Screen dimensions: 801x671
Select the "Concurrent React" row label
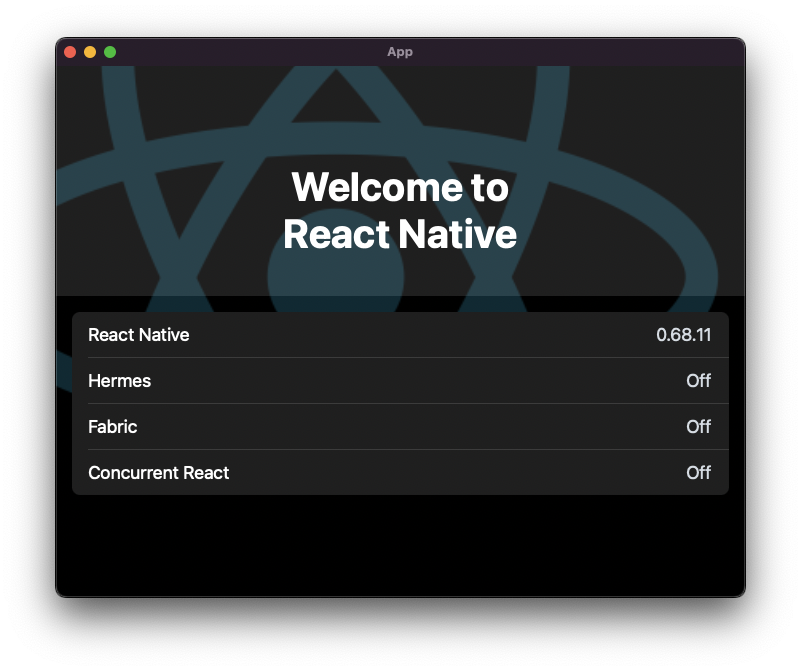(158, 473)
